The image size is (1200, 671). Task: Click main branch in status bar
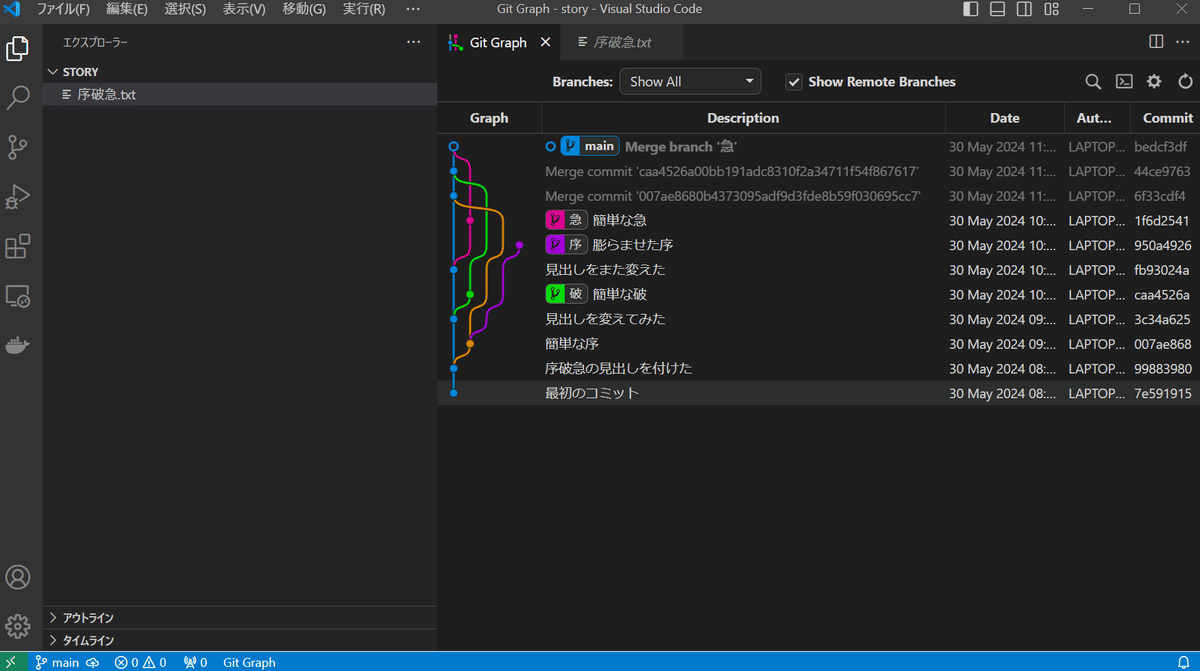click(x=57, y=662)
